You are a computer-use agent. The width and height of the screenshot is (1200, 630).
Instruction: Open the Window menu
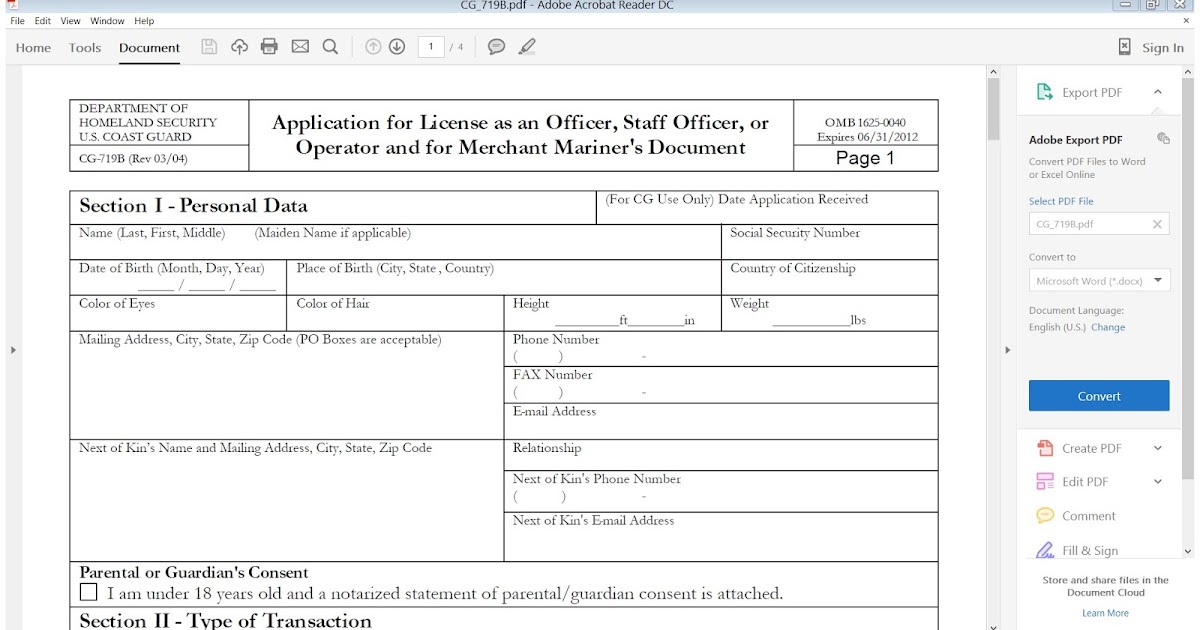tap(108, 21)
